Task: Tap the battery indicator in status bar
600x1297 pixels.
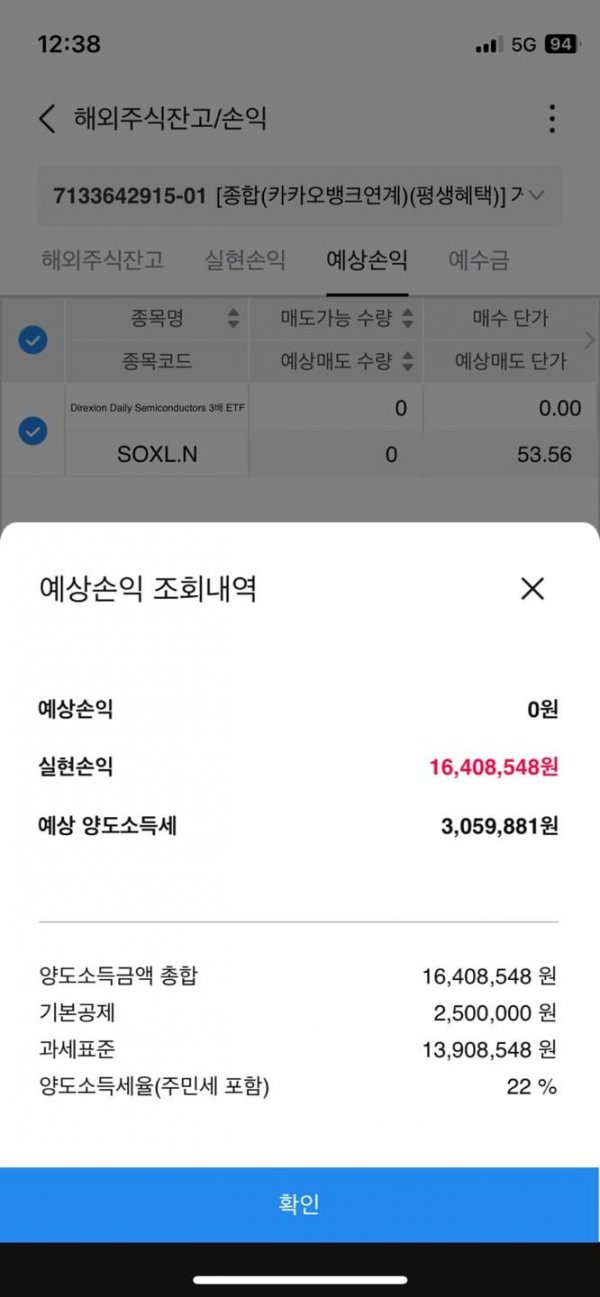Action: [560, 45]
